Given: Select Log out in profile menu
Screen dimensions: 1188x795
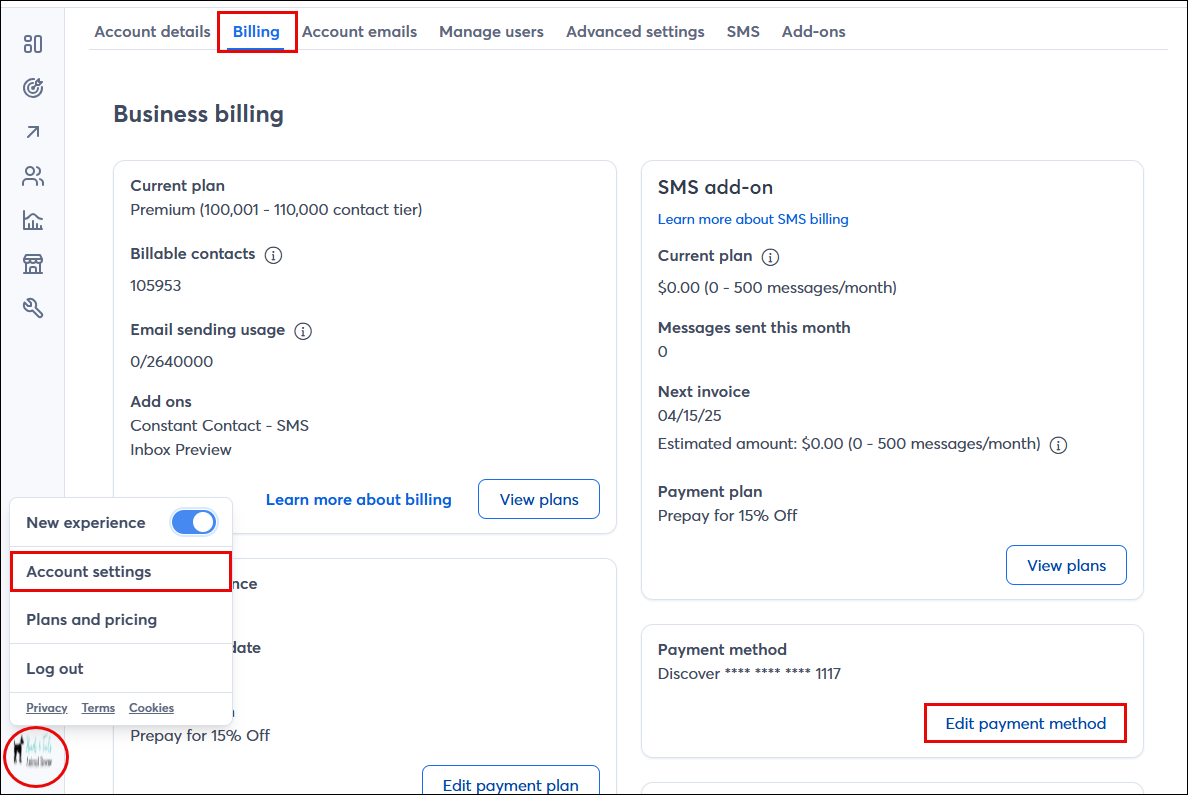Looking at the screenshot, I should [x=120, y=668].
